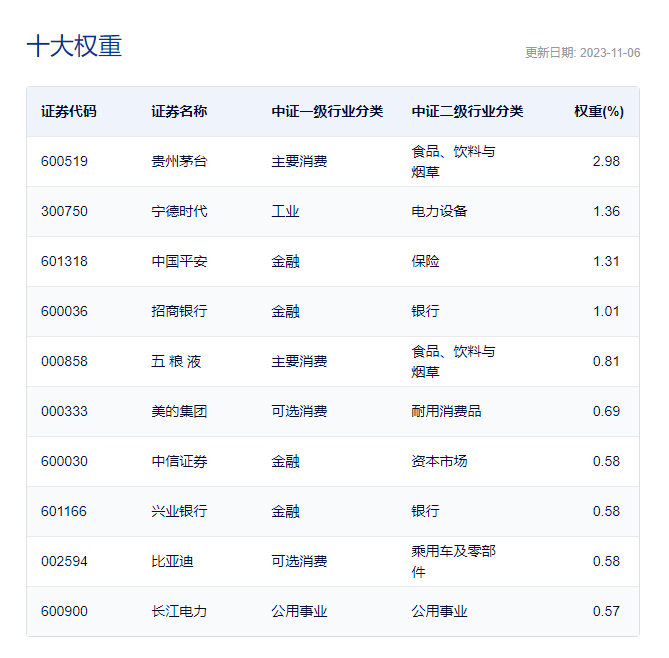Click security code 600519
Screen dimensions: 669x658
tap(64, 161)
